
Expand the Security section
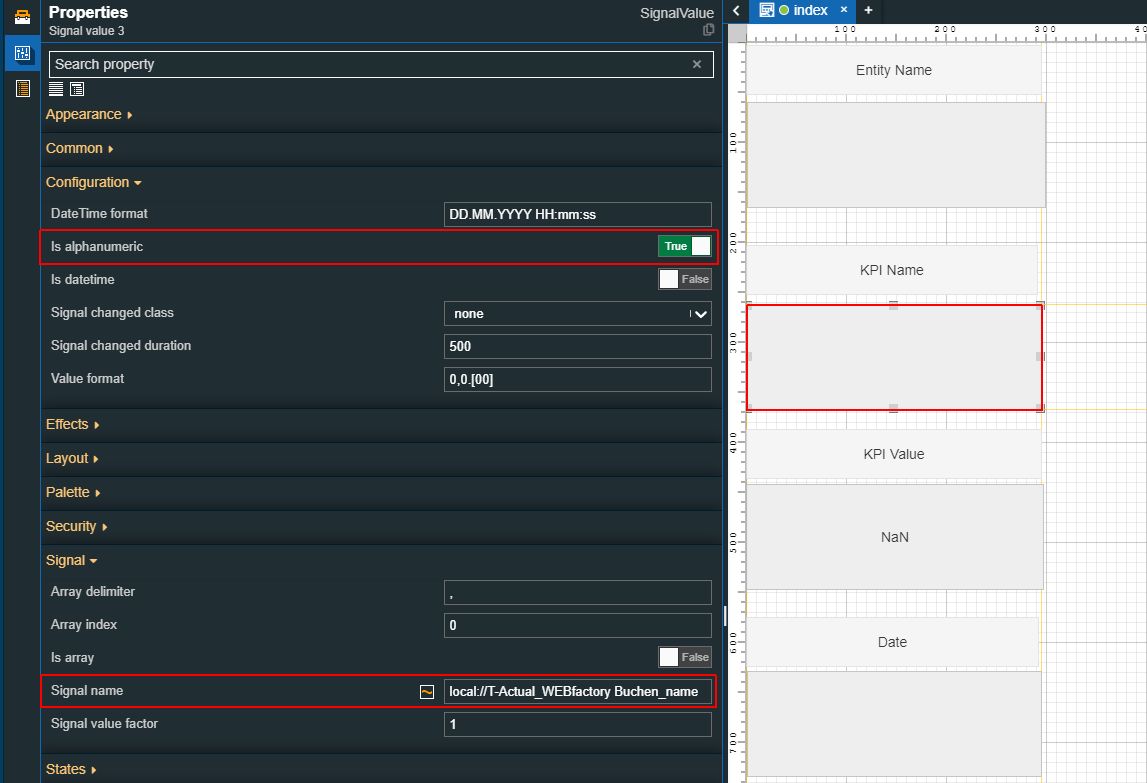pyautogui.click(x=76, y=527)
